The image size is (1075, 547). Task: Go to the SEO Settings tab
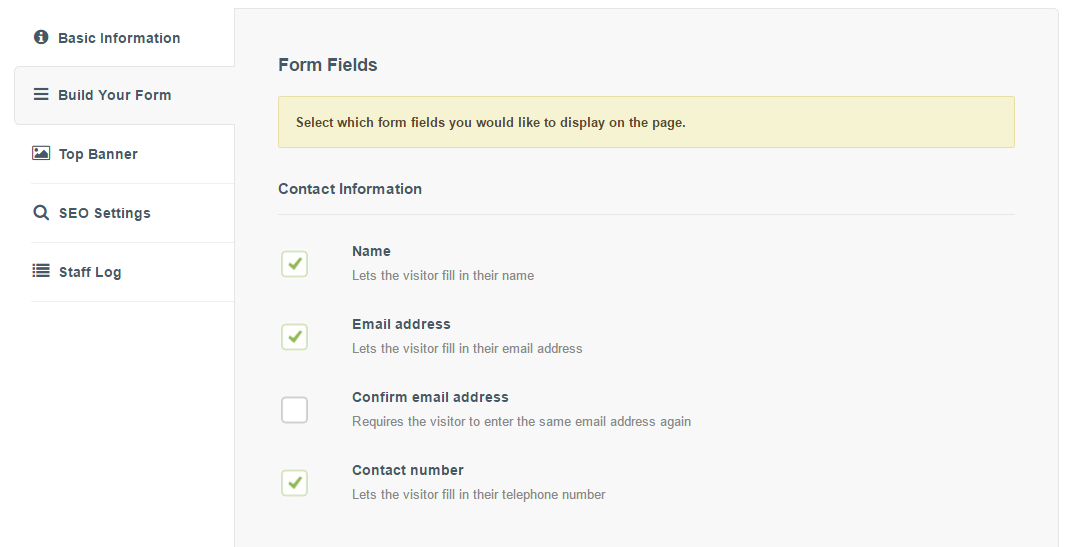pyautogui.click(x=104, y=213)
